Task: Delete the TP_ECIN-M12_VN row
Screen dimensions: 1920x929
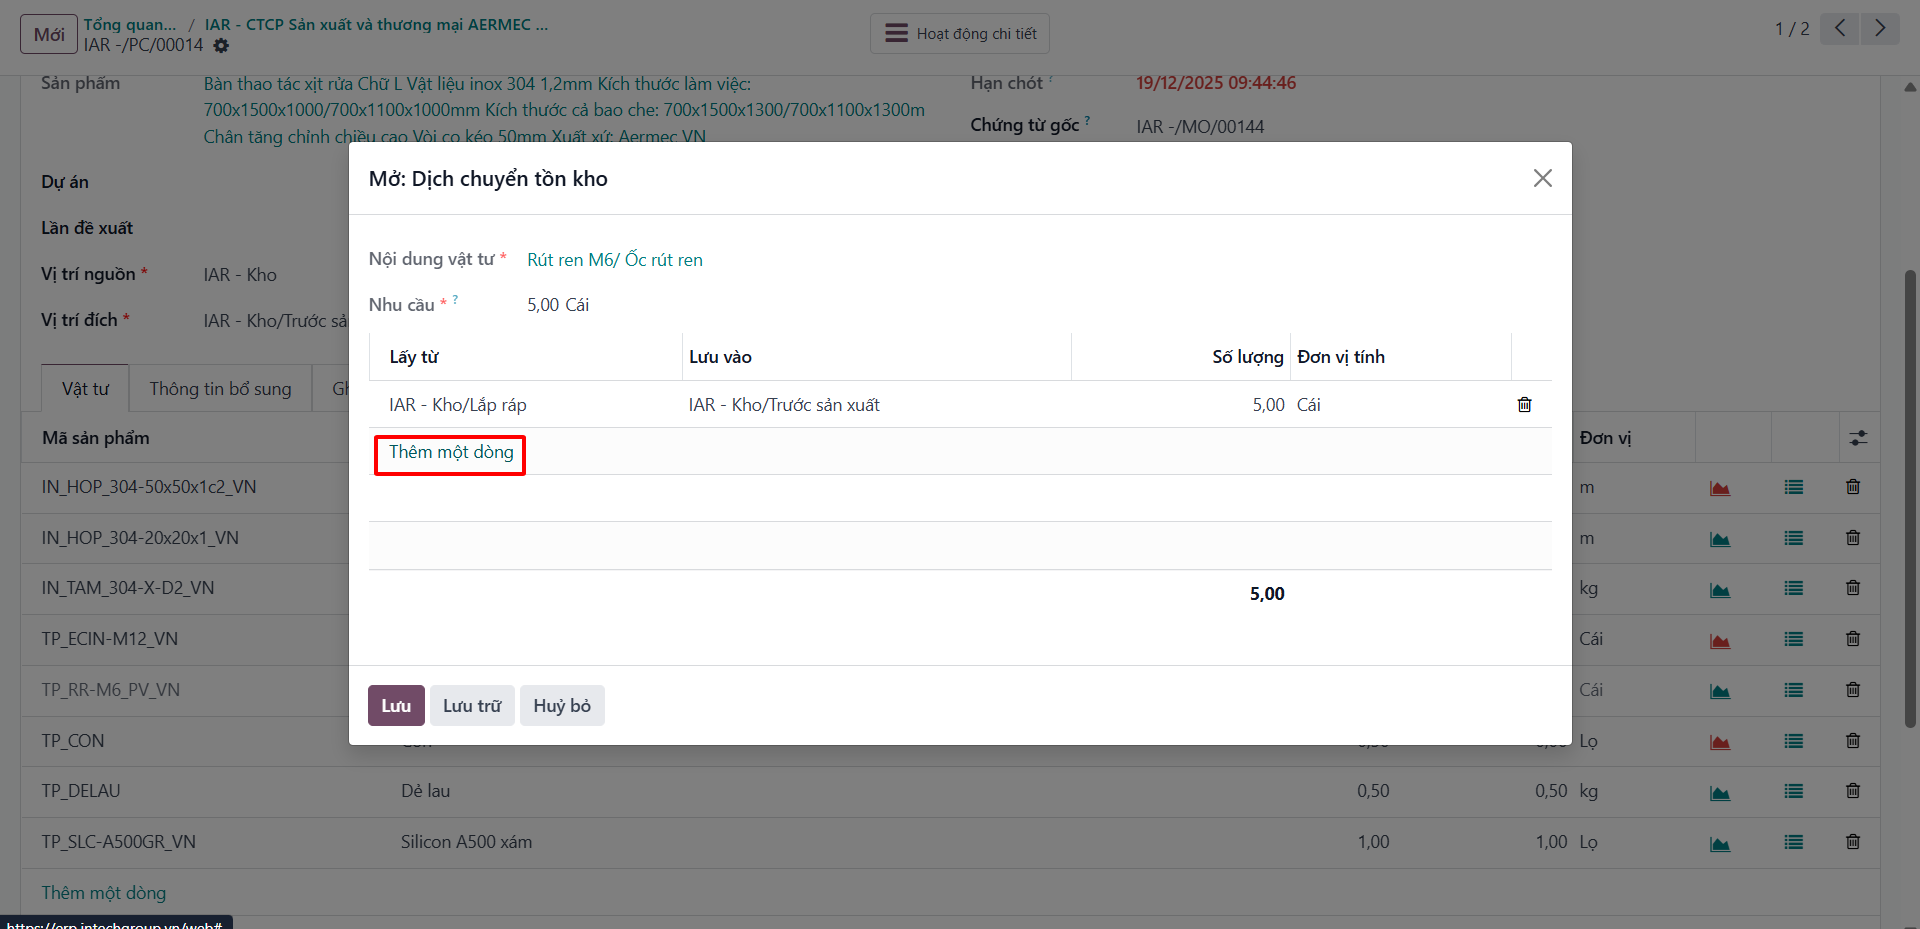Action: click(1853, 639)
